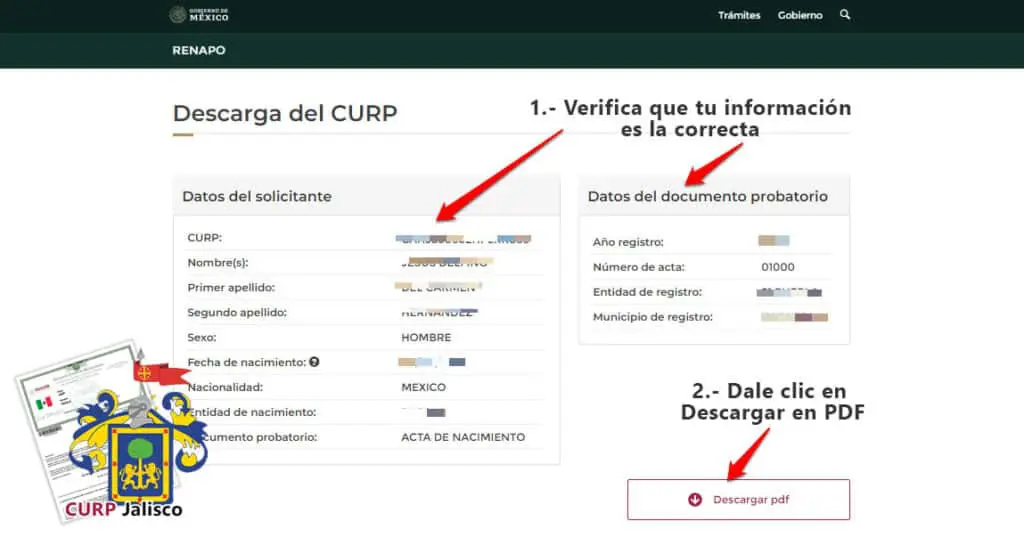
Task: Open the Trámites menu
Action: [739, 15]
